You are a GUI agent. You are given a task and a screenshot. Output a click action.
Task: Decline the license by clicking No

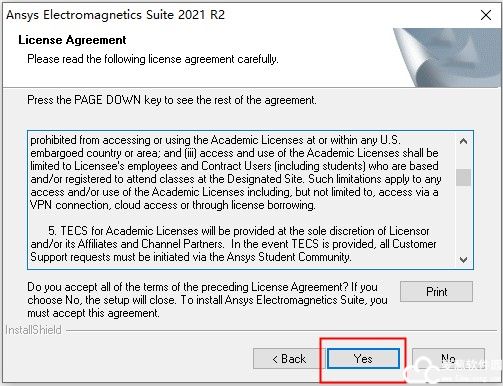click(448, 359)
